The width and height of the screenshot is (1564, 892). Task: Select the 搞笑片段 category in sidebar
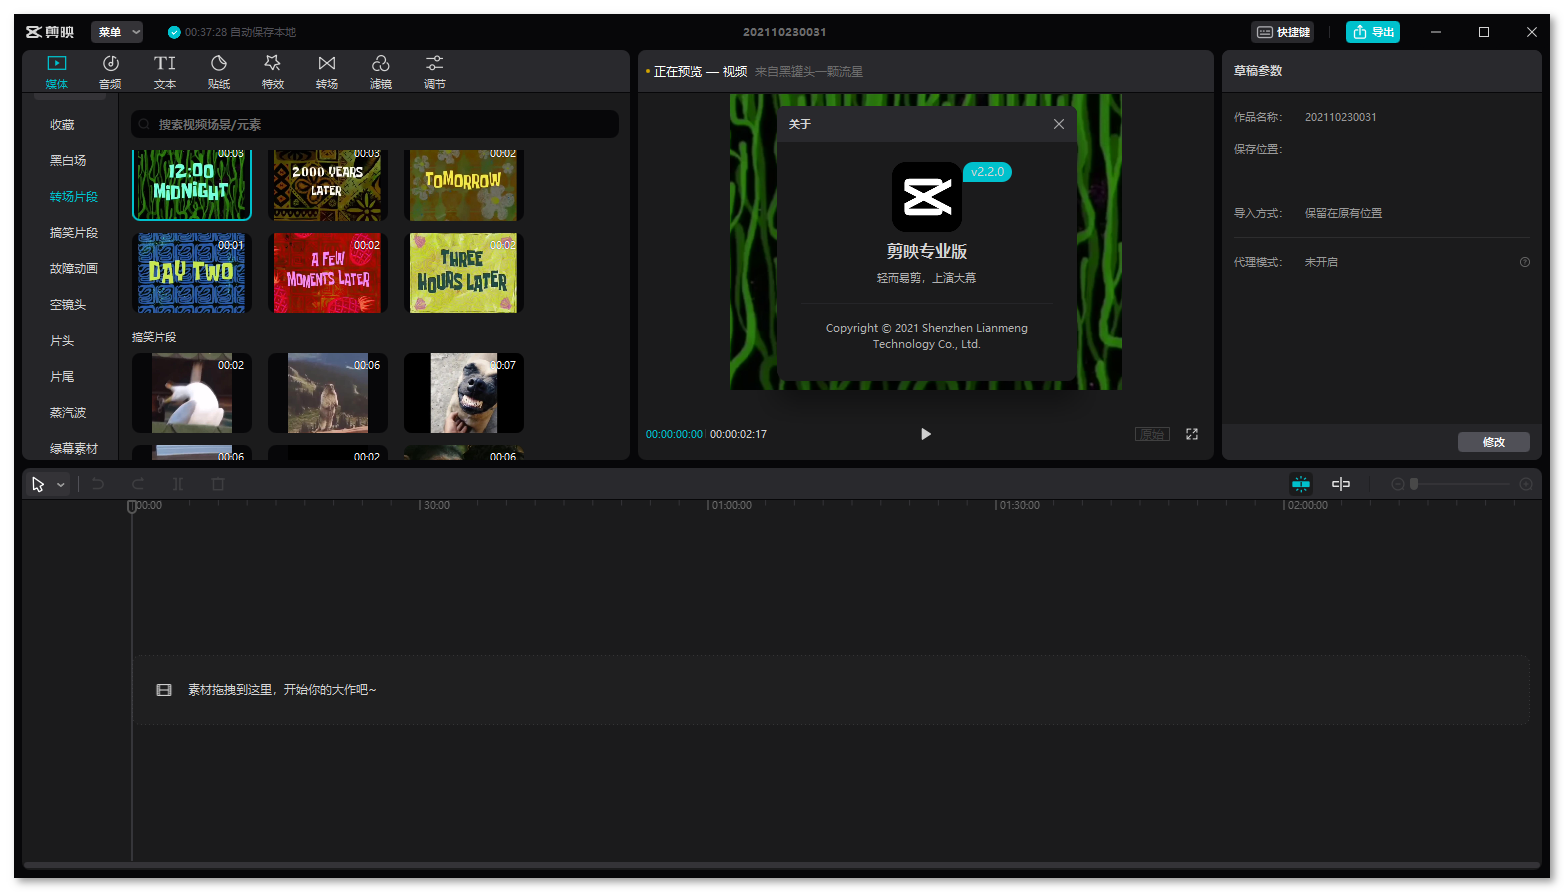[x=74, y=233]
